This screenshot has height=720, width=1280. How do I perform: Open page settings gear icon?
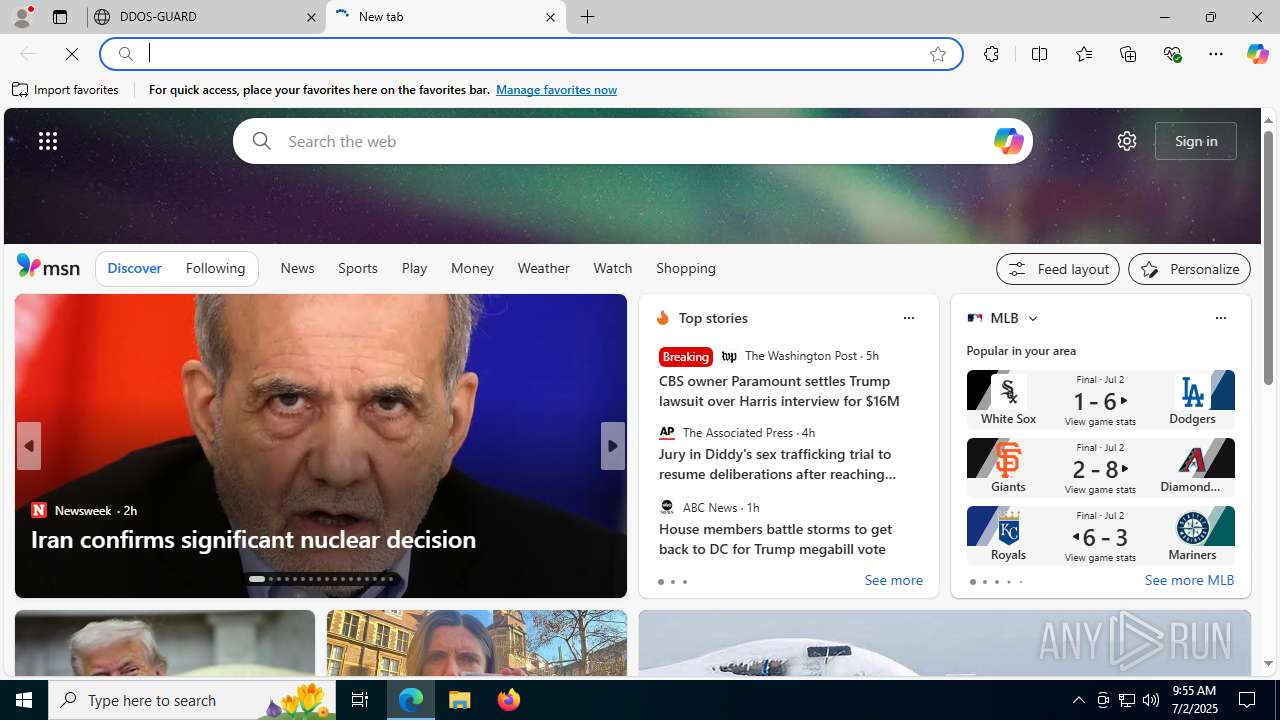click(x=1127, y=141)
